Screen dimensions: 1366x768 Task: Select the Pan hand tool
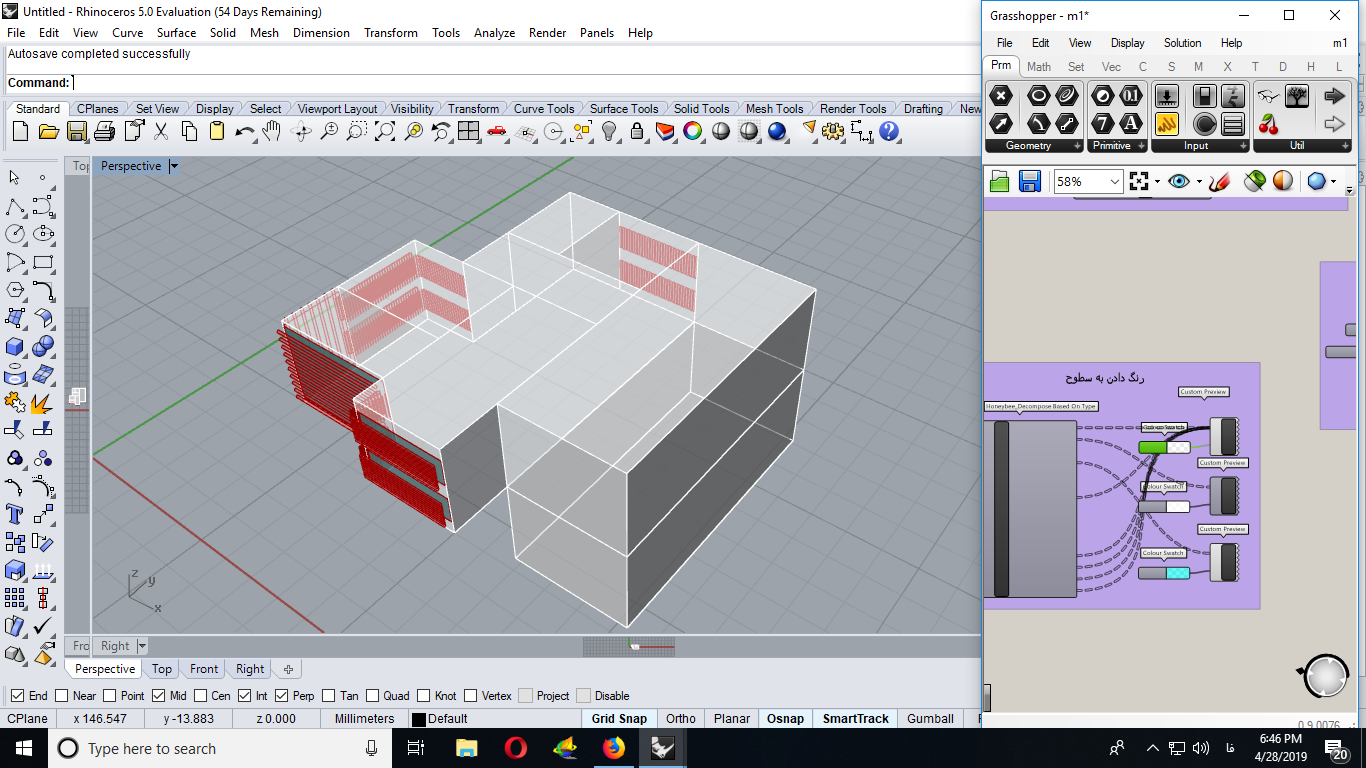(272, 131)
